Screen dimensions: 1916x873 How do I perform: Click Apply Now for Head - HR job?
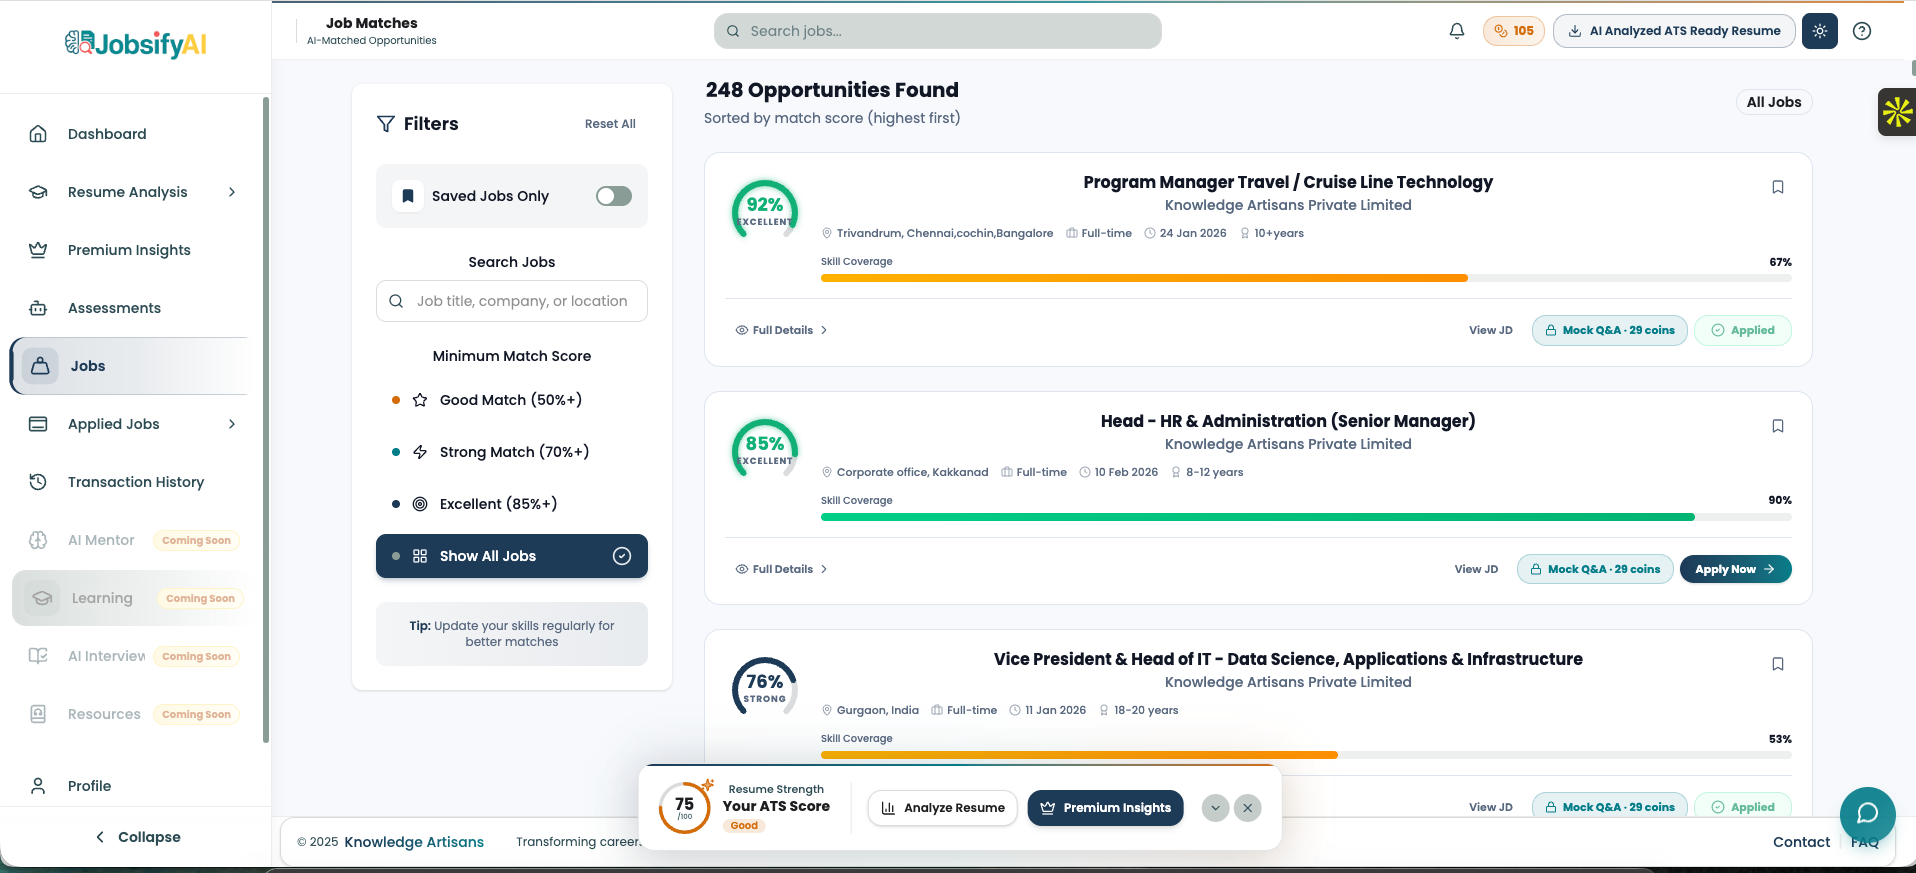point(1735,569)
